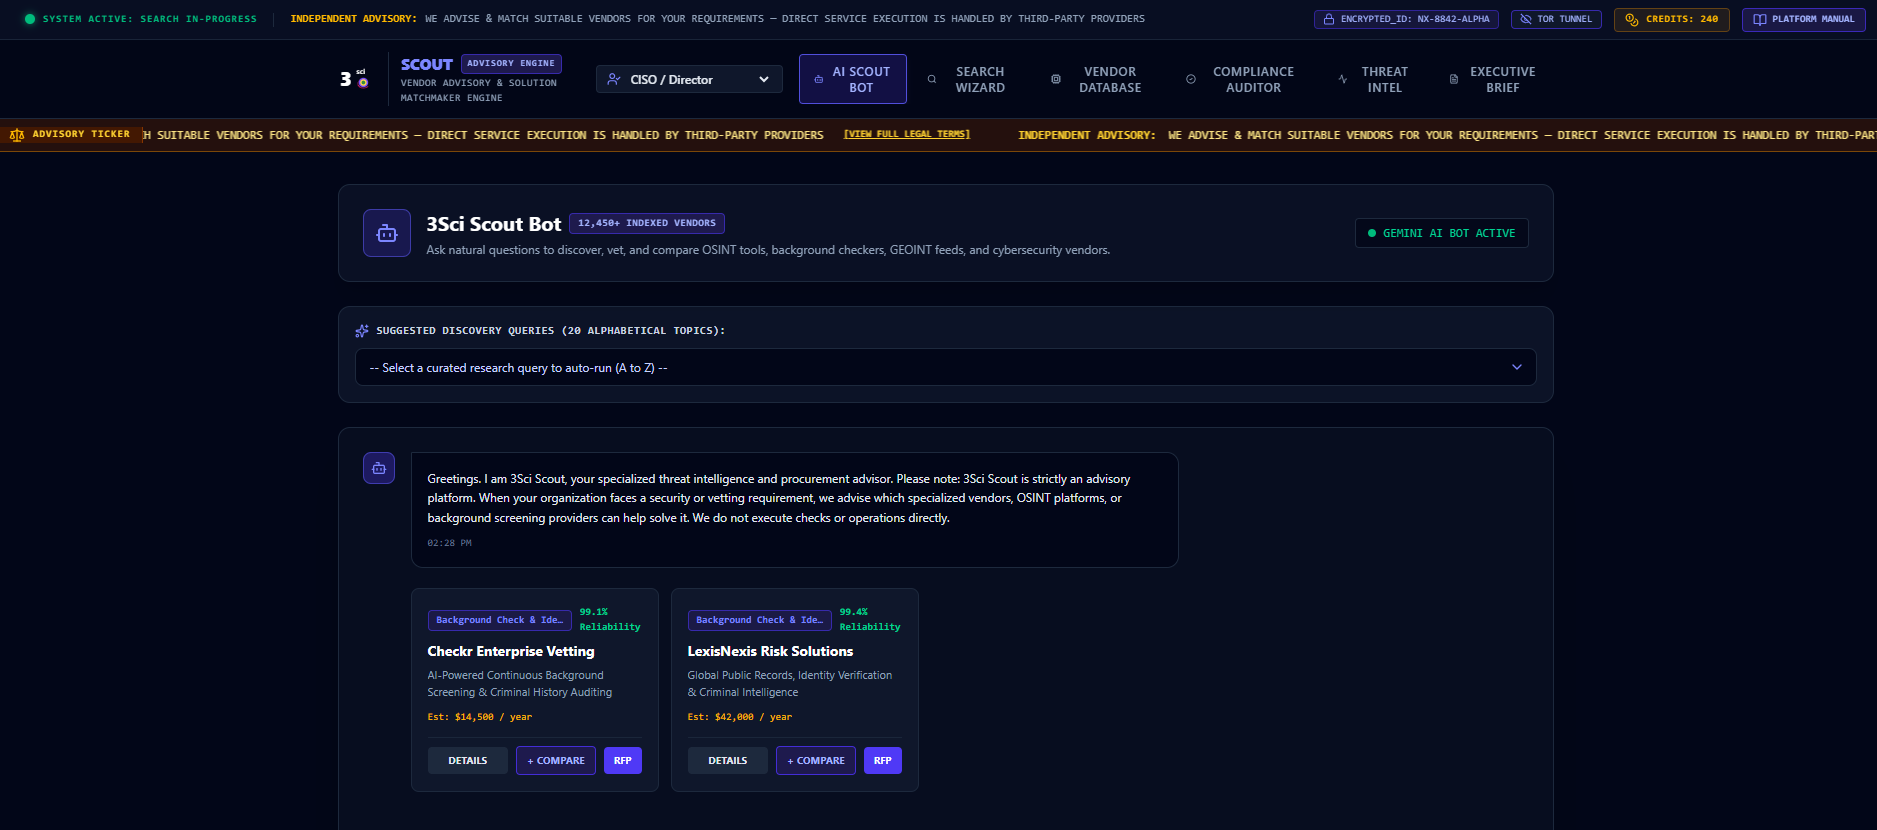Go to the Compliance Auditor tab
Image resolution: width=1877 pixels, height=830 pixels.
[1240, 79]
